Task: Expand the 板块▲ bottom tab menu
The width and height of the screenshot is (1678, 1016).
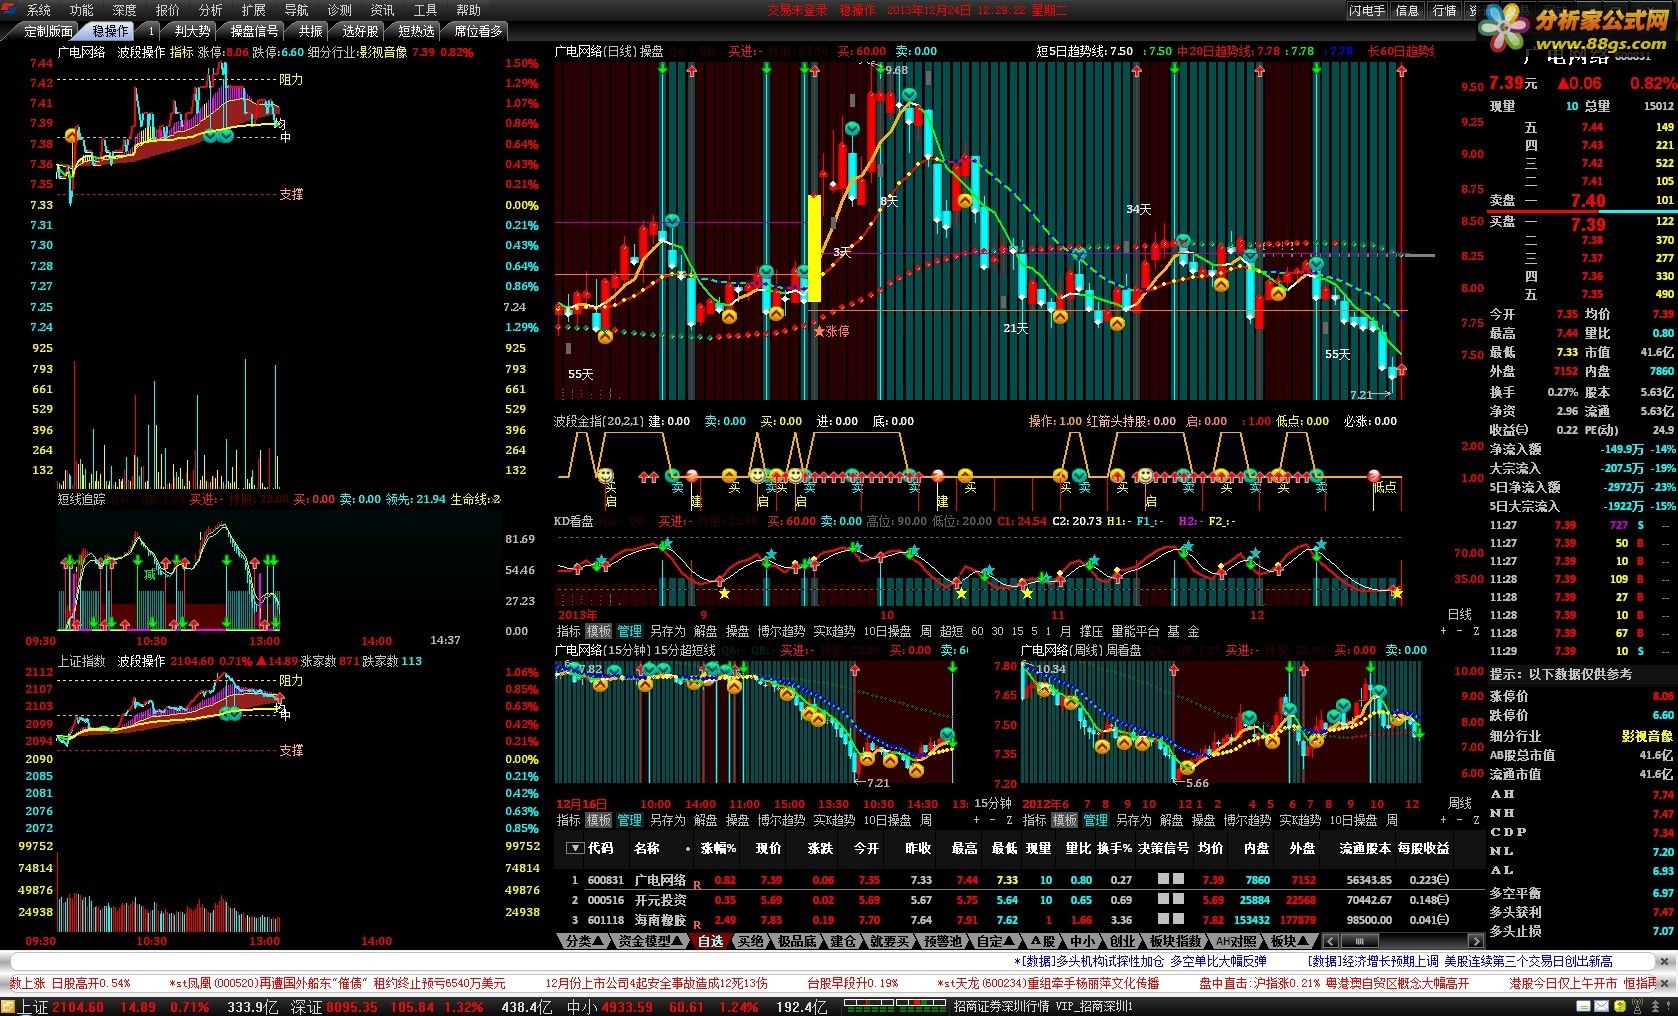Action: (x=1291, y=941)
